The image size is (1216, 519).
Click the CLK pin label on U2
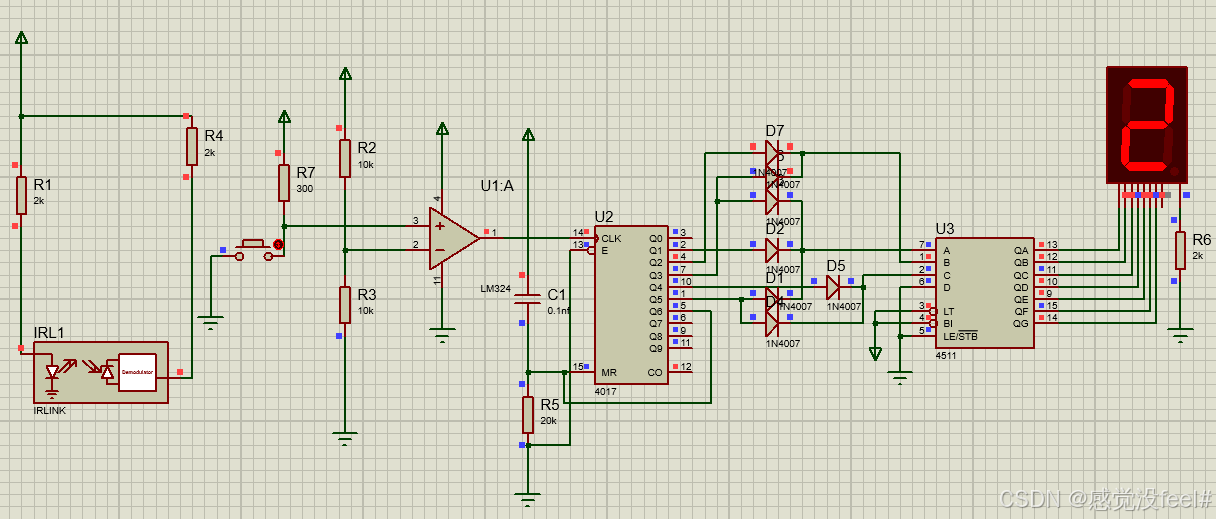[x=612, y=238]
